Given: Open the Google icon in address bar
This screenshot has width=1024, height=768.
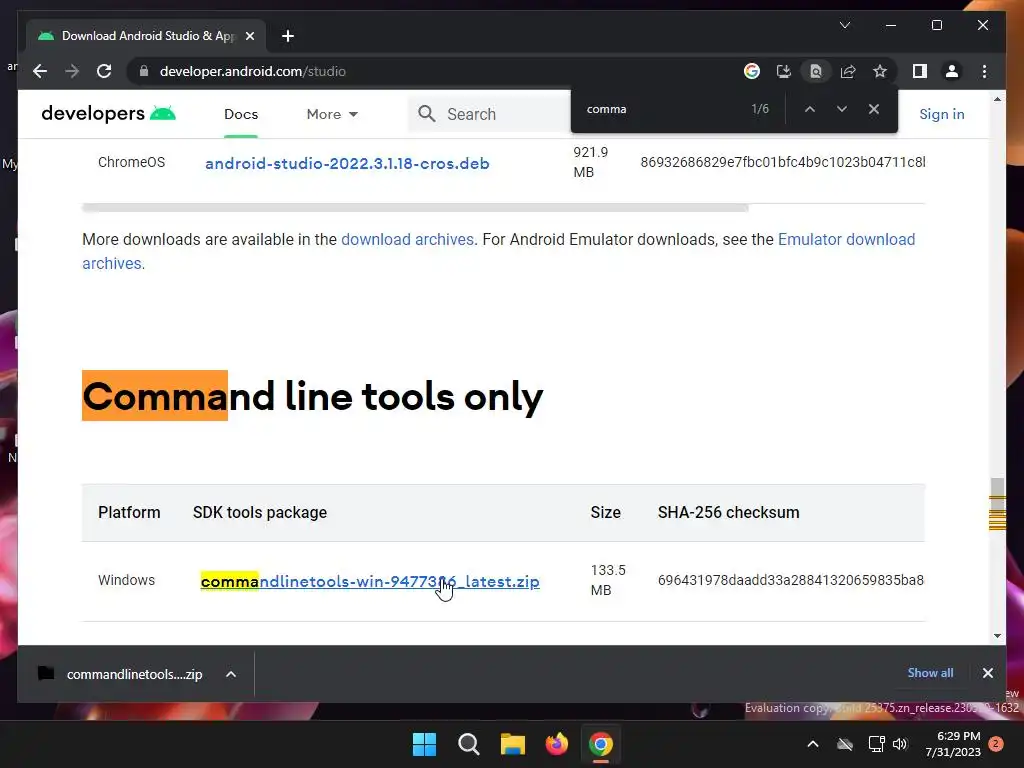Looking at the screenshot, I should pos(752,71).
